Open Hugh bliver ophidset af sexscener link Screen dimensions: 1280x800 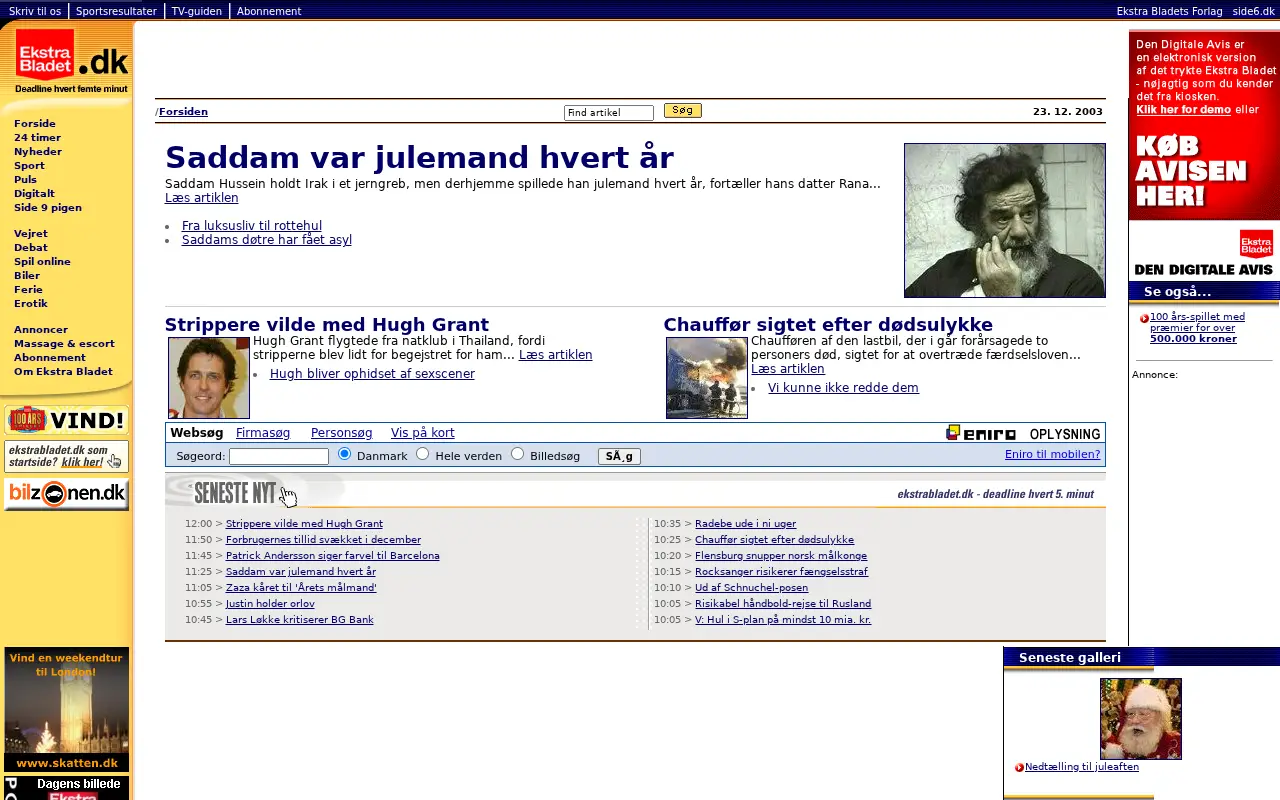tap(372, 374)
